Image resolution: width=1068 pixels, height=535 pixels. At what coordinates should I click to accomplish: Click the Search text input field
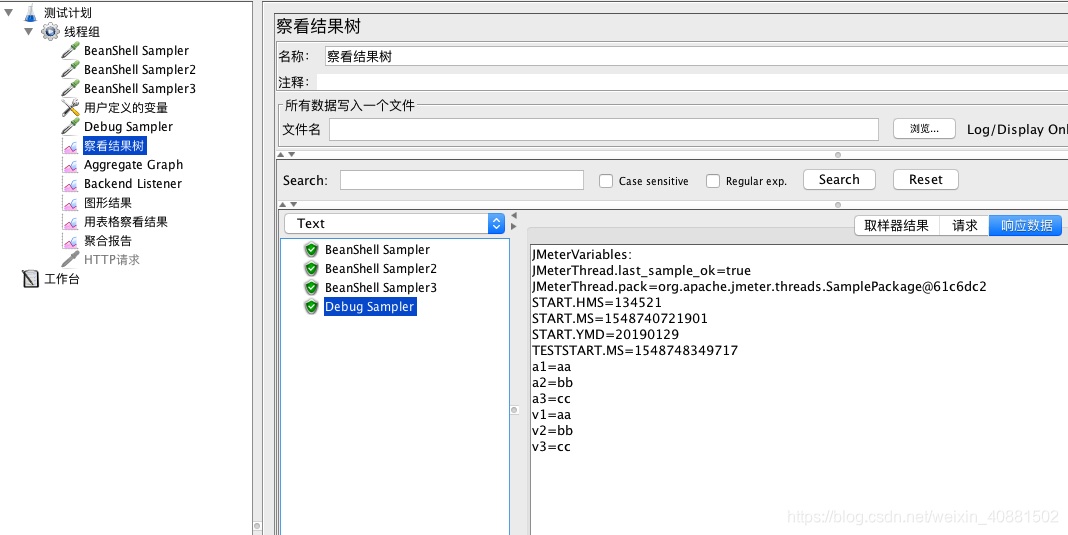click(x=462, y=180)
